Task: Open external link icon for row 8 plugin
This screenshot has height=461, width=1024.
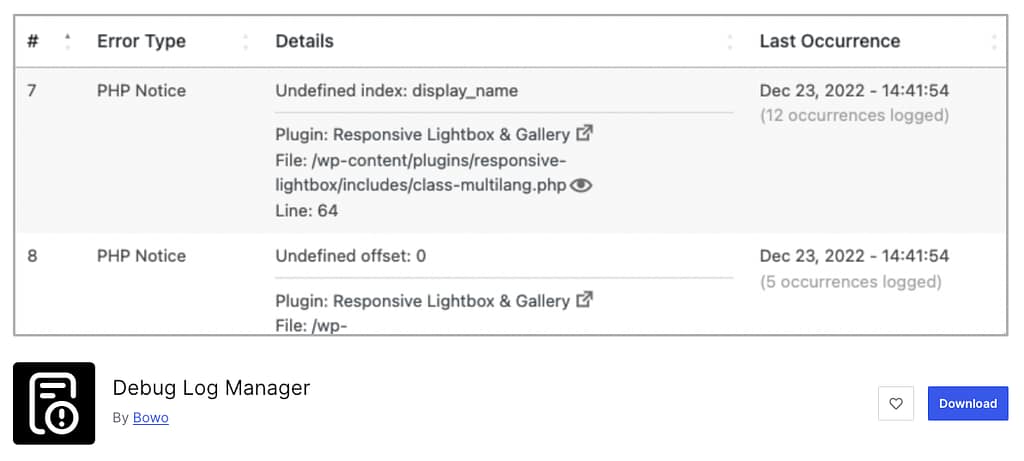Action: click(x=586, y=299)
